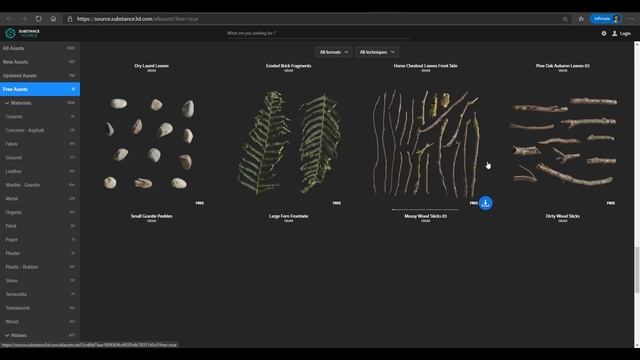Open the Organic material category
640x360 pixels.
40,212
